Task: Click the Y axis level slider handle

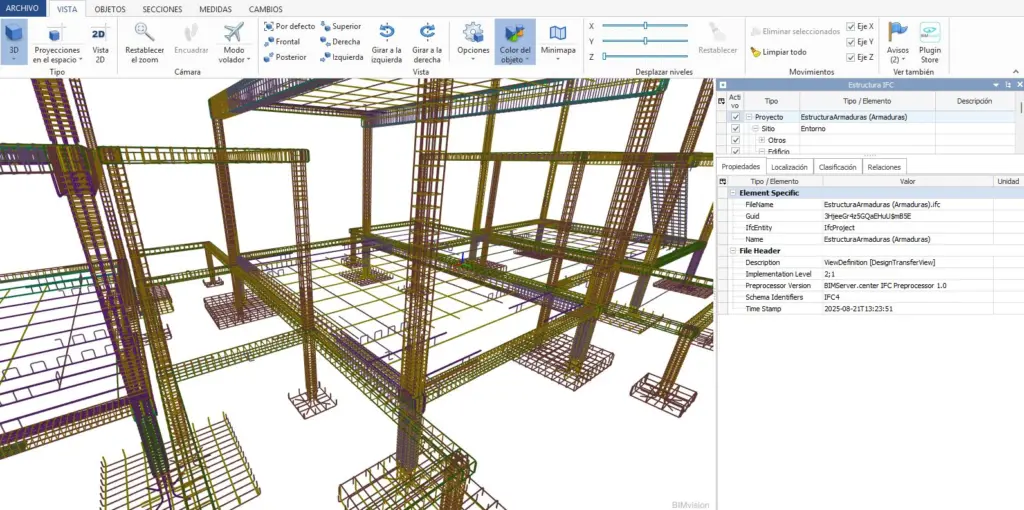Action: [646, 41]
